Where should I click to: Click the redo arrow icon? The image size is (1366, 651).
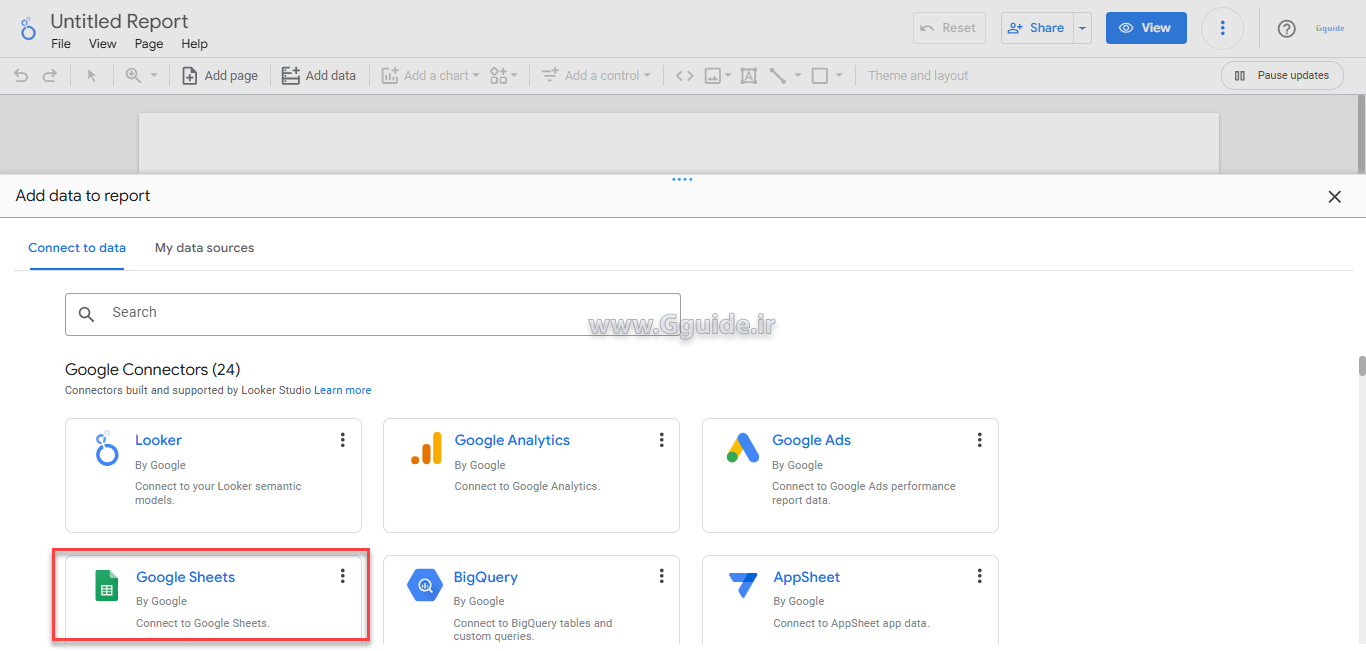point(49,76)
